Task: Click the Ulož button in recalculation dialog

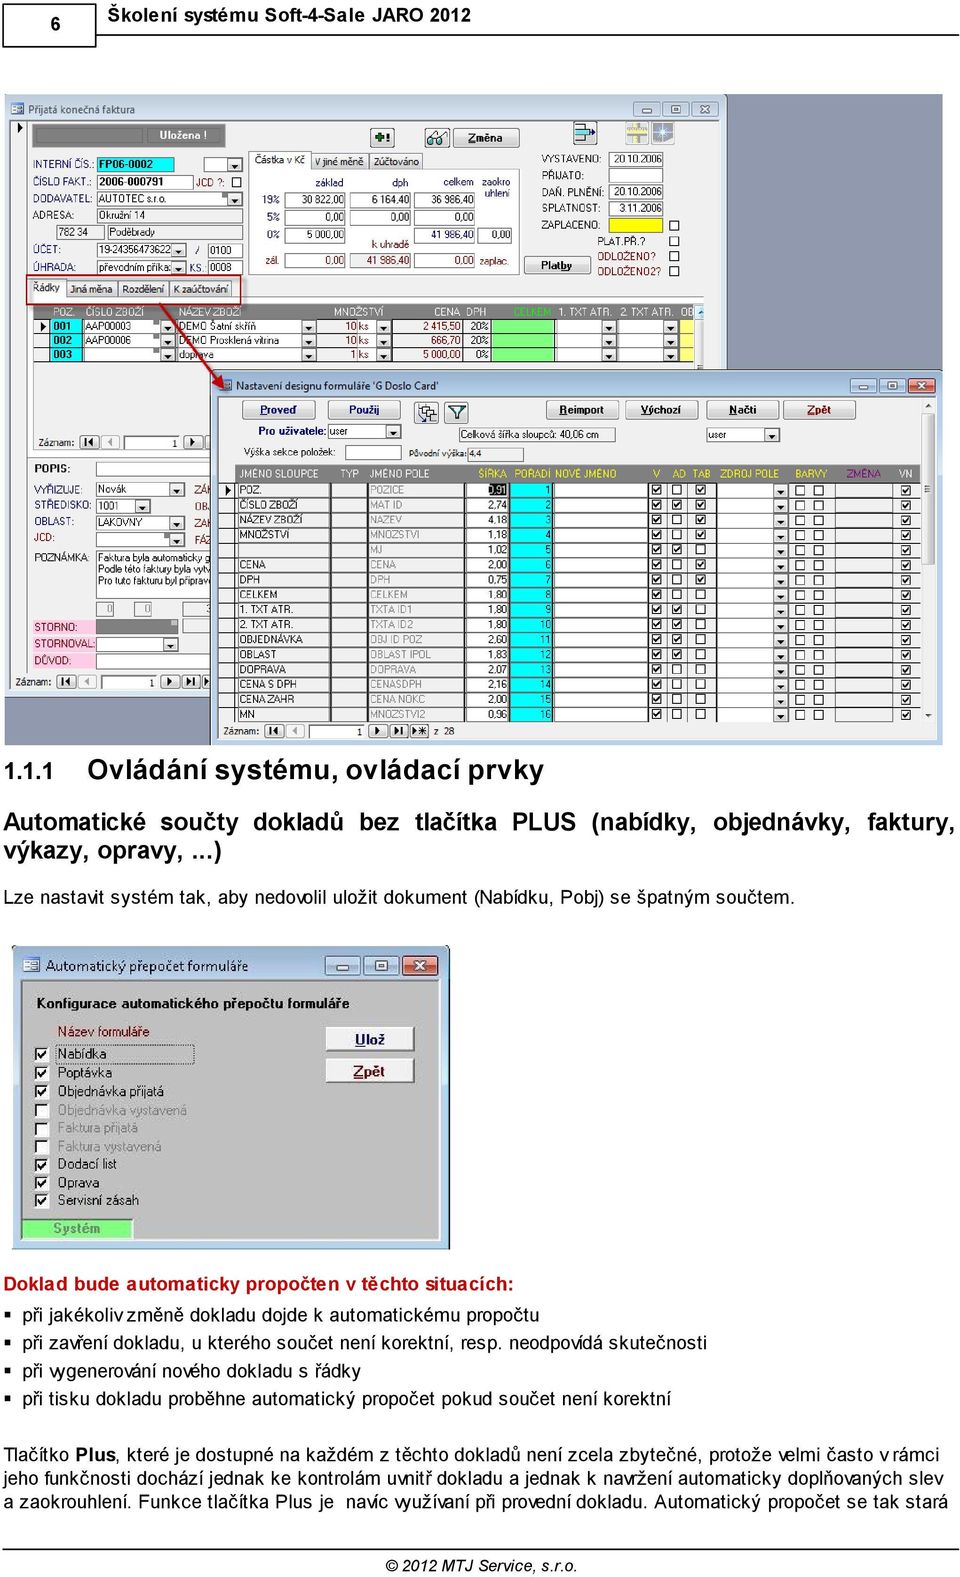Action: [370, 1040]
